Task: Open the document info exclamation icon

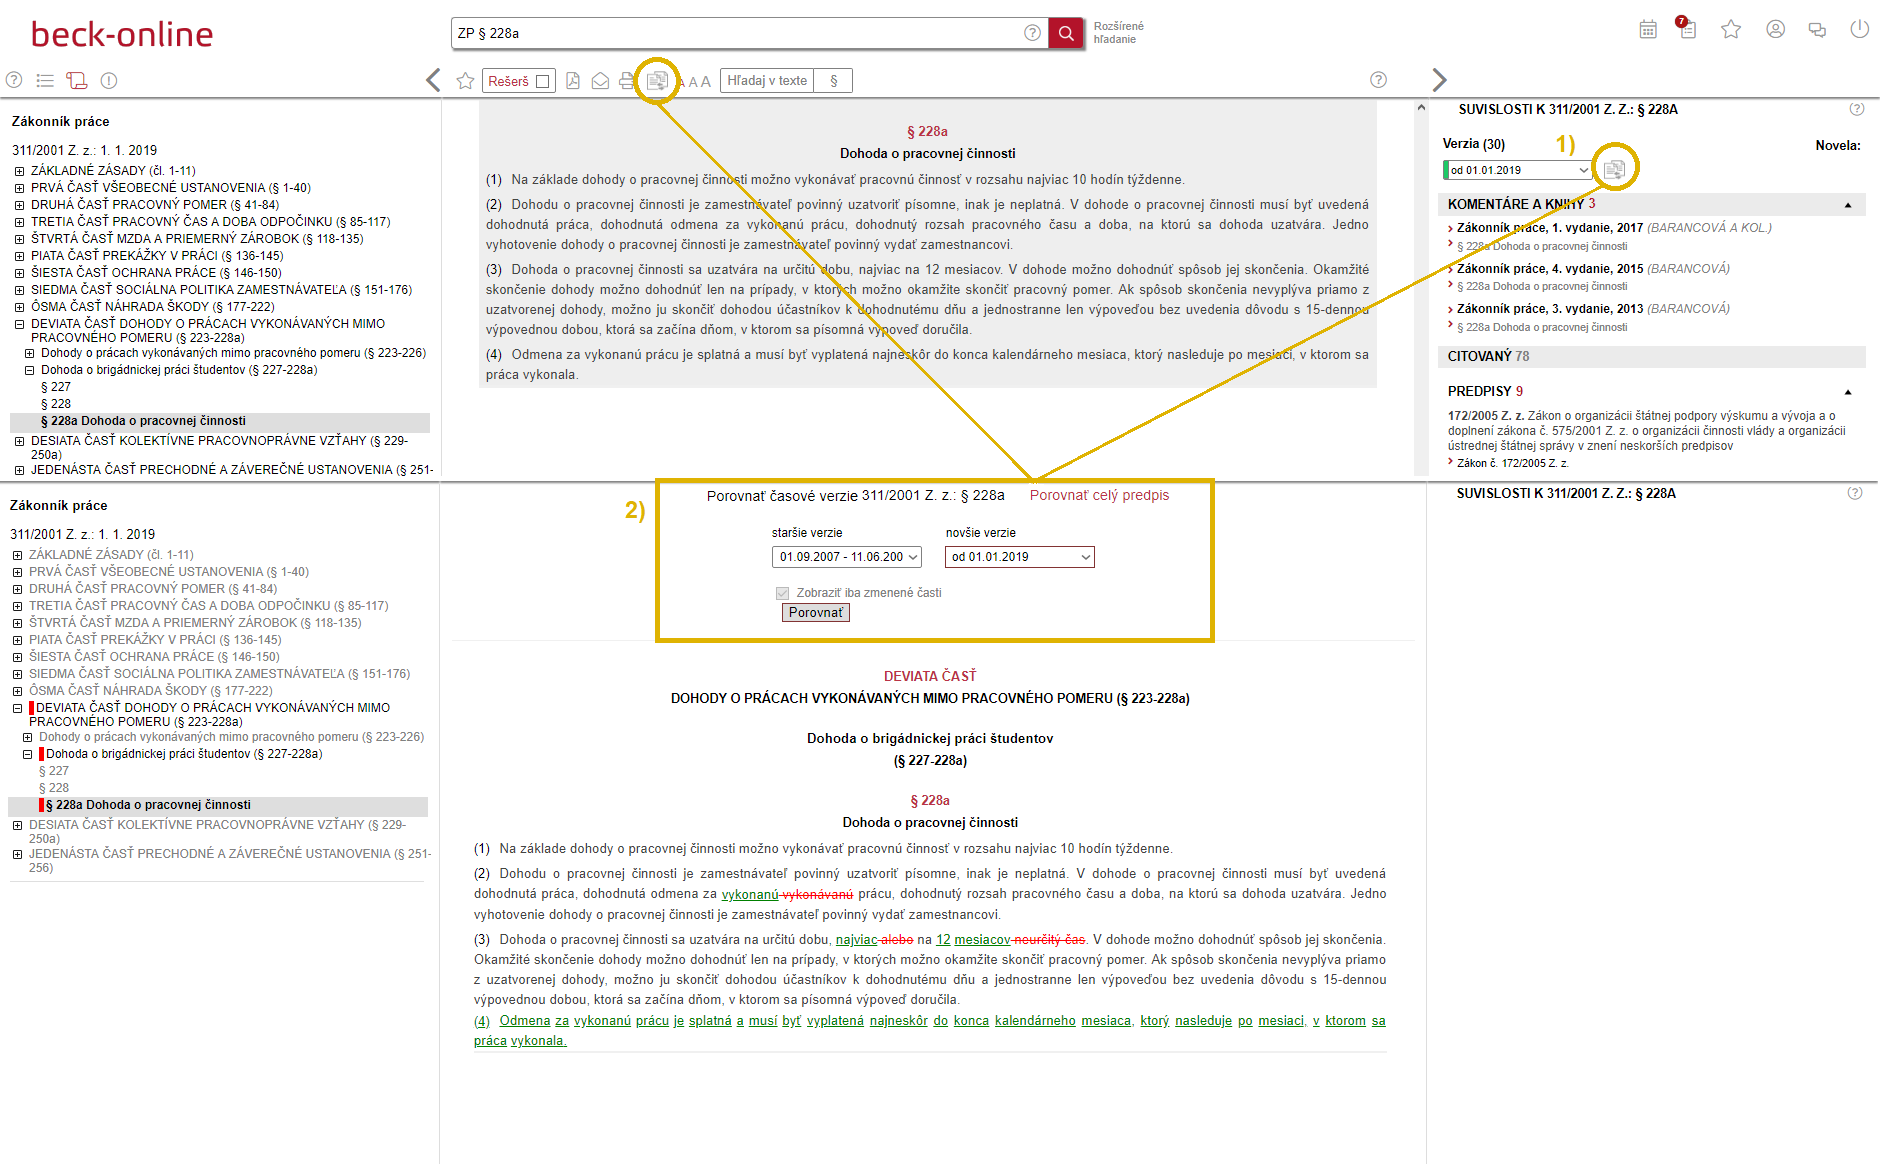Action: (x=109, y=80)
